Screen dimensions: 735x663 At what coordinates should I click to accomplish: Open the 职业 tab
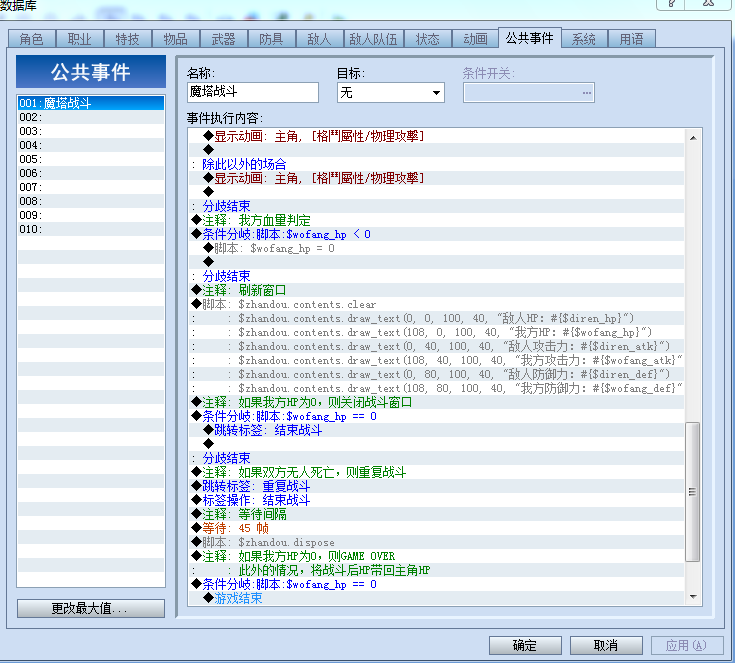click(x=80, y=38)
